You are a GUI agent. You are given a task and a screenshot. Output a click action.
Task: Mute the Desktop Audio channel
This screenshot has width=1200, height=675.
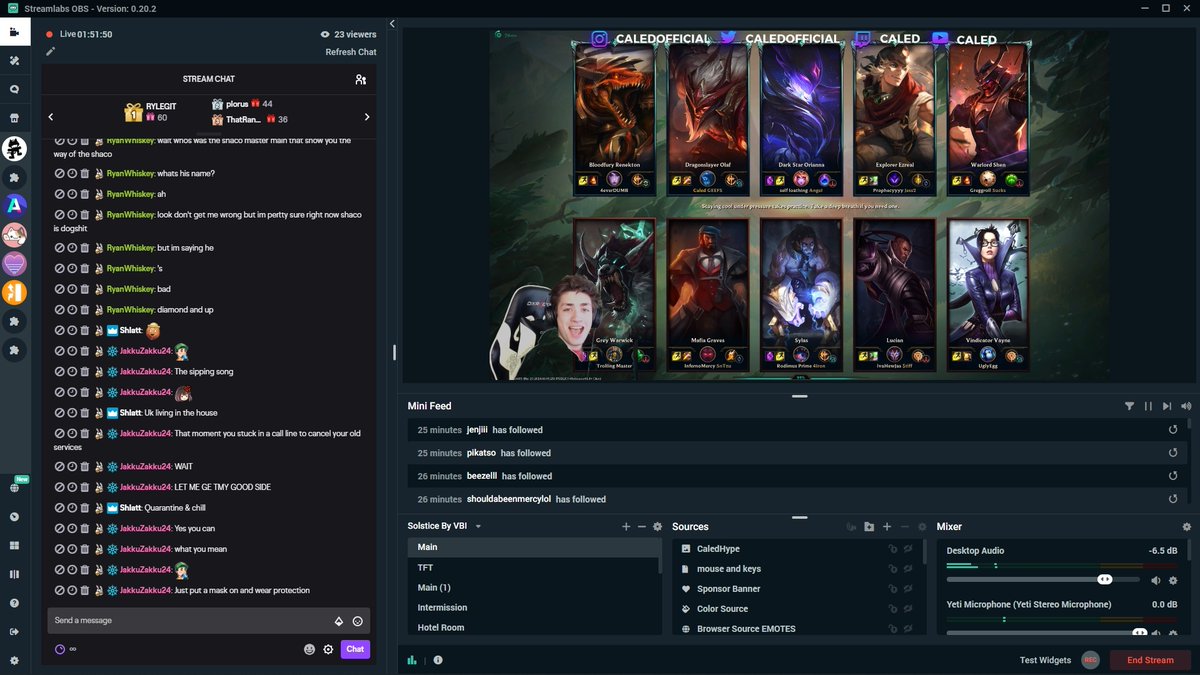(1156, 580)
